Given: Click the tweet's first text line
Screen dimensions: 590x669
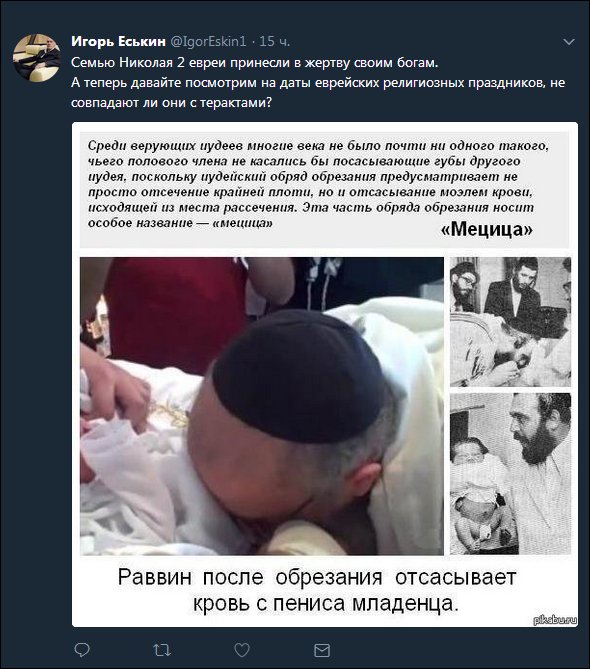Looking at the screenshot, I should pyautogui.click(x=254, y=62).
